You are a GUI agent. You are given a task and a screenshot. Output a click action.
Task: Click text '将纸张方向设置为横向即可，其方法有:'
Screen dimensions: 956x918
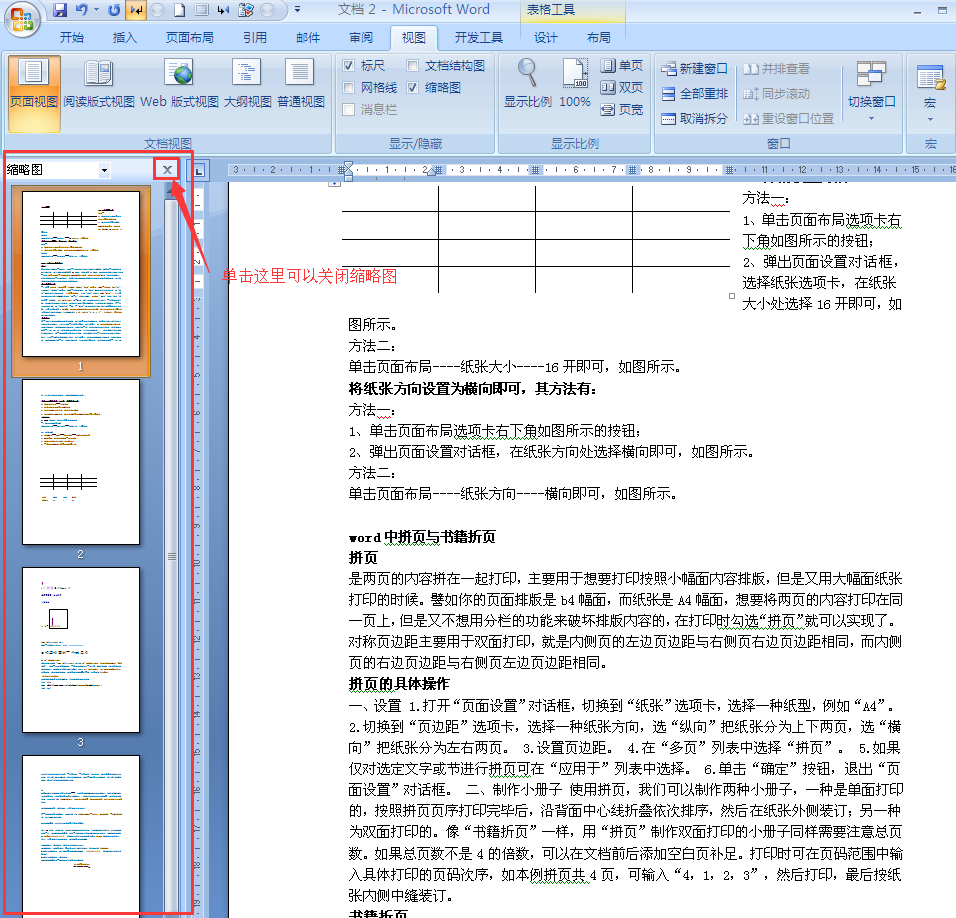[x=473, y=389]
